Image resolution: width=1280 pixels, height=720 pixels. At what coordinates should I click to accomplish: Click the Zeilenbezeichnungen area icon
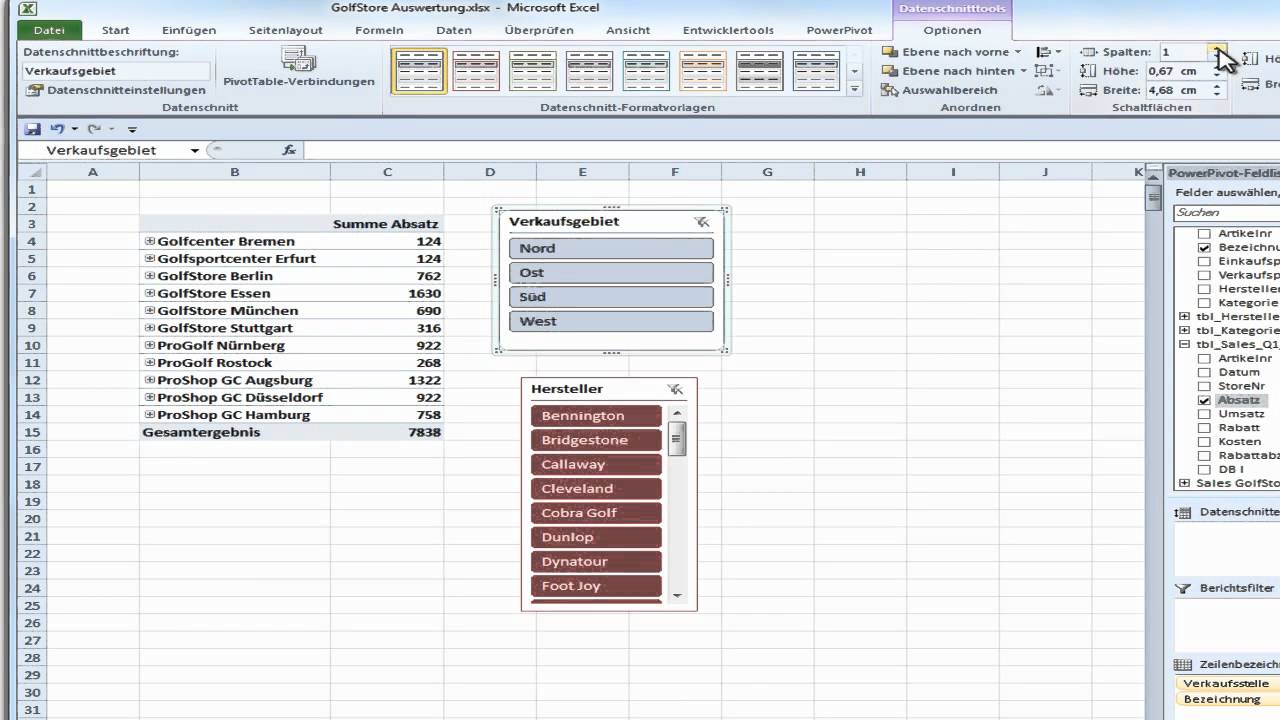click(x=1184, y=665)
